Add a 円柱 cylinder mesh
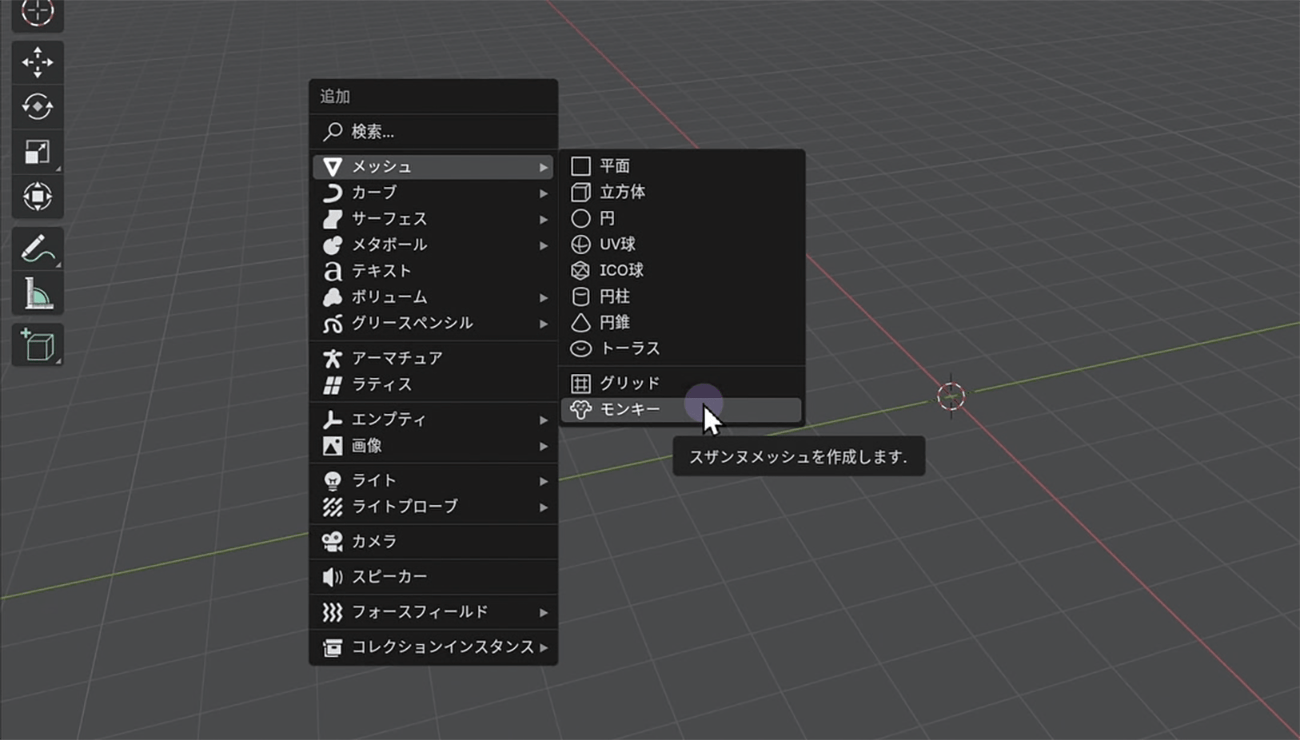This screenshot has height=740, width=1300. (681, 296)
